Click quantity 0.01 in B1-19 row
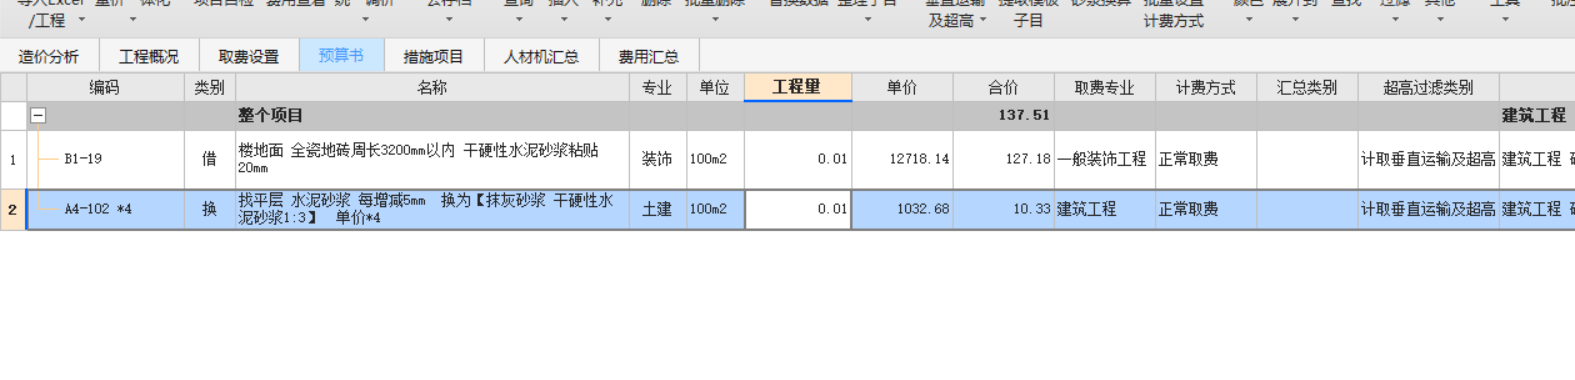This screenshot has height=380, width=1575. click(797, 160)
